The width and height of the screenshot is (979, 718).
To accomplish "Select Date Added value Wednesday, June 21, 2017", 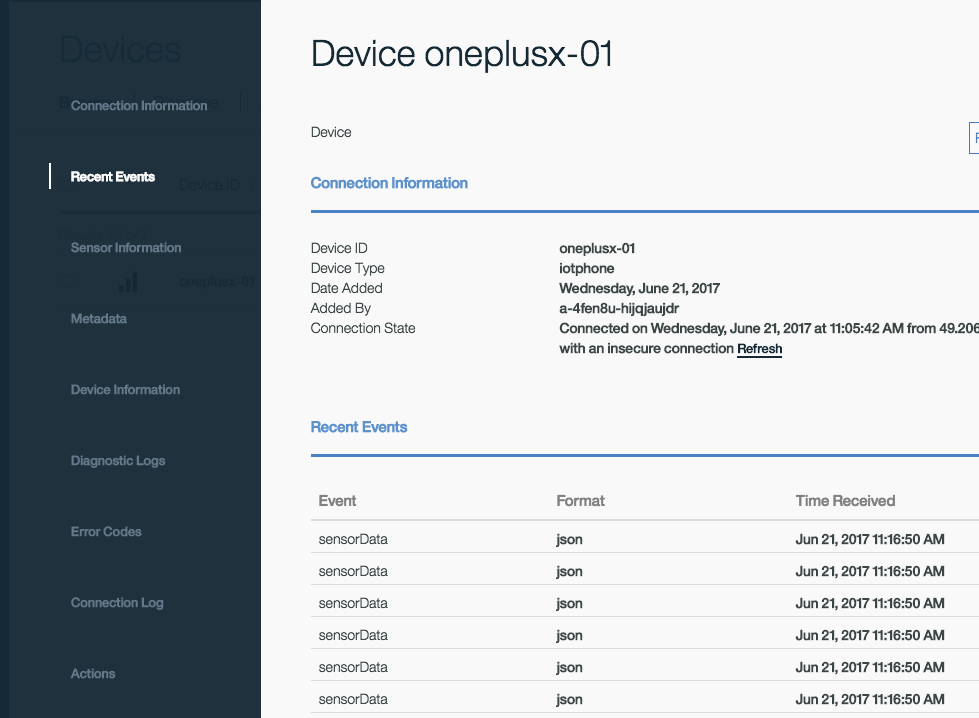I will click(639, 288).
